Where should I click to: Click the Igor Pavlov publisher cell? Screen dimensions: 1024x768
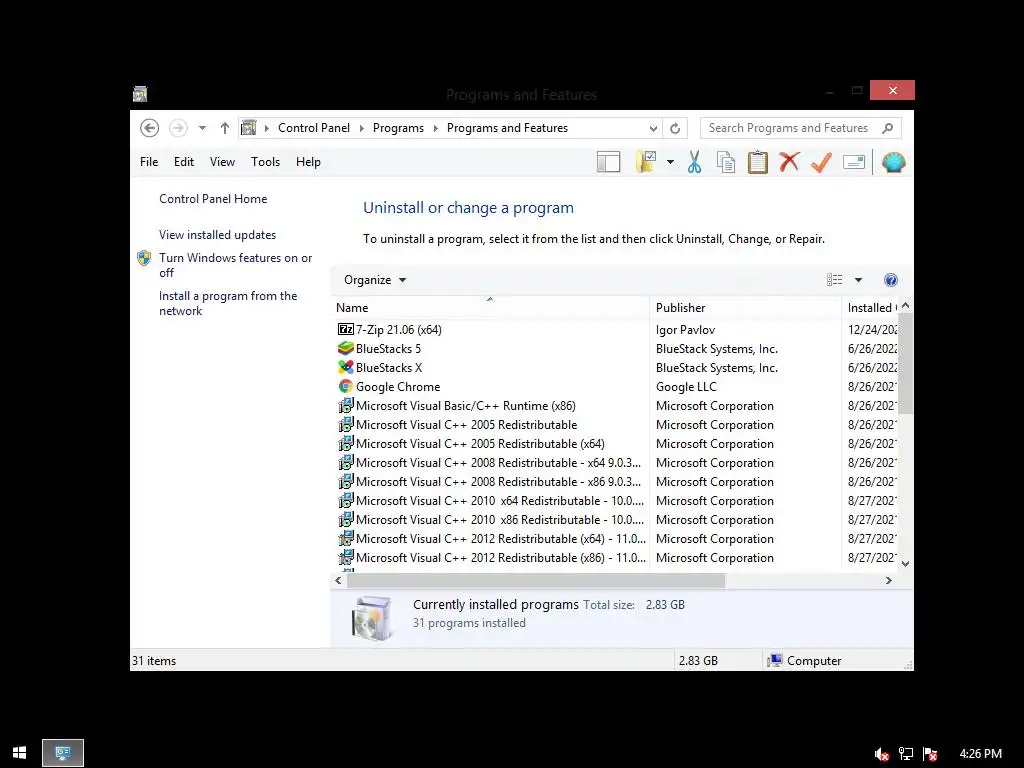(685, 330)
